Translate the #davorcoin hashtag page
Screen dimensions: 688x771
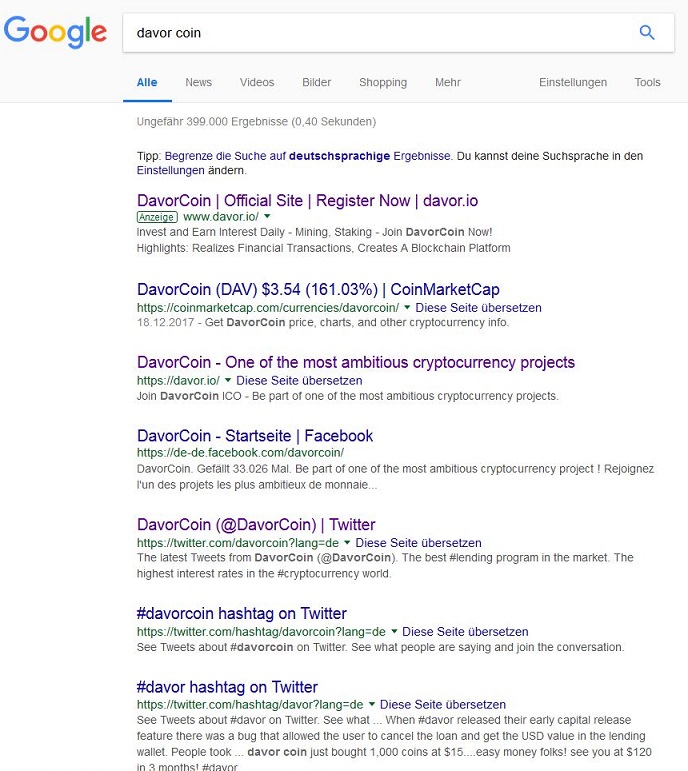(x=465, y=632)
